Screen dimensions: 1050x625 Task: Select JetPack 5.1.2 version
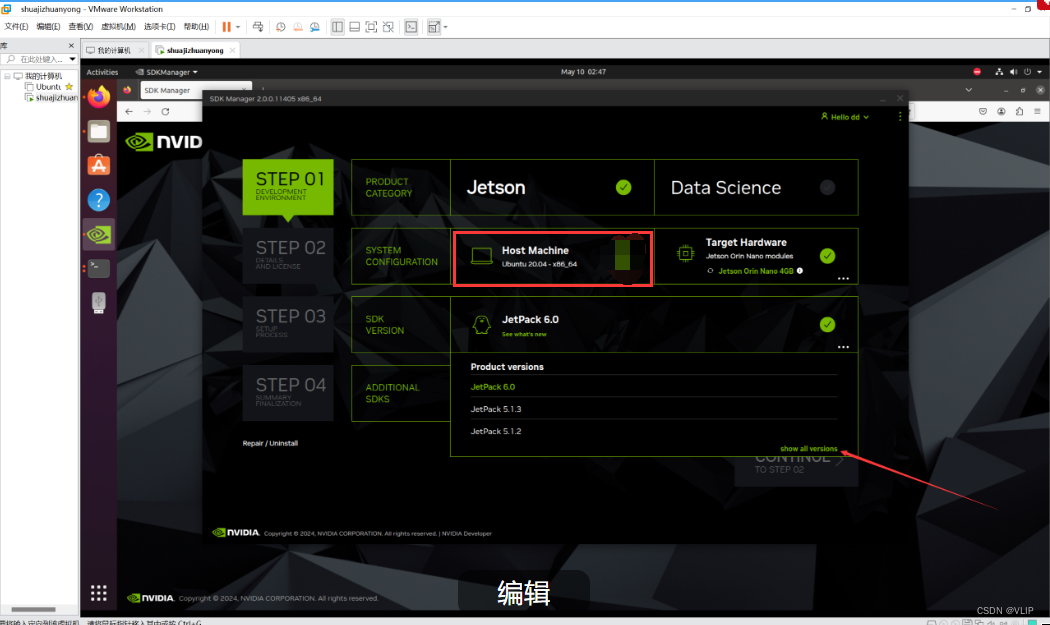[x=496, y=431]
